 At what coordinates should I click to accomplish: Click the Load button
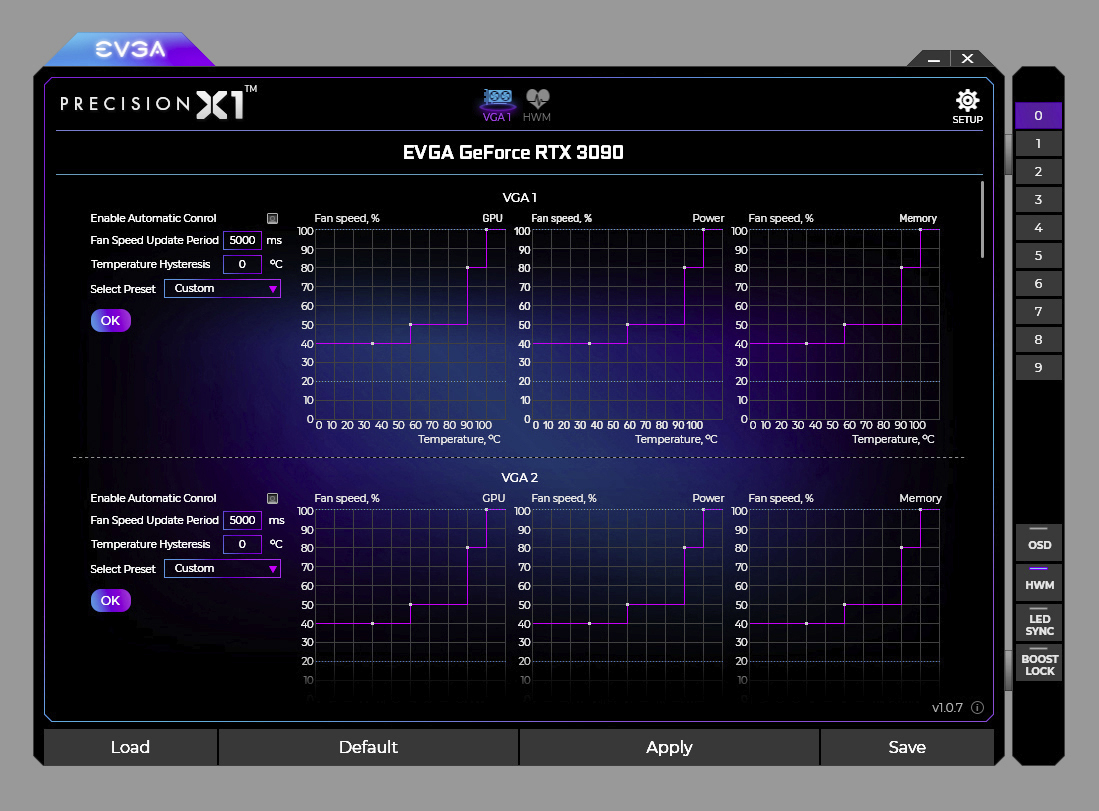130,747
